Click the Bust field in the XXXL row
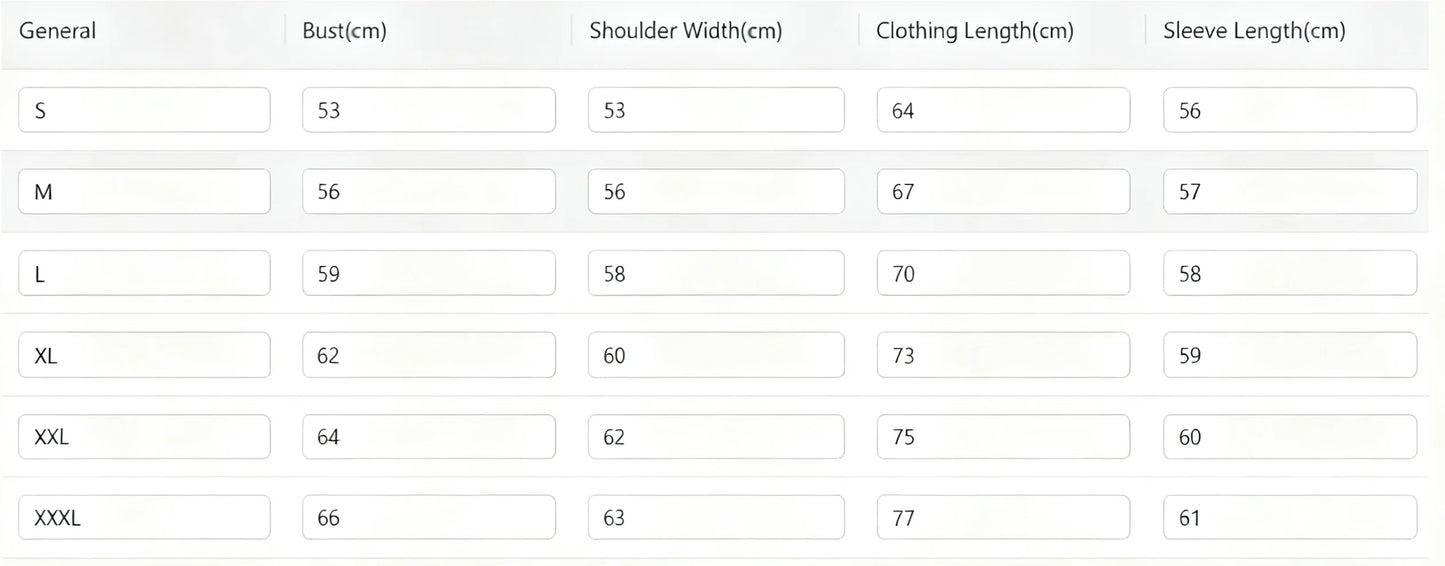This screenshot has width=1445, height=566. coord(428,518)
